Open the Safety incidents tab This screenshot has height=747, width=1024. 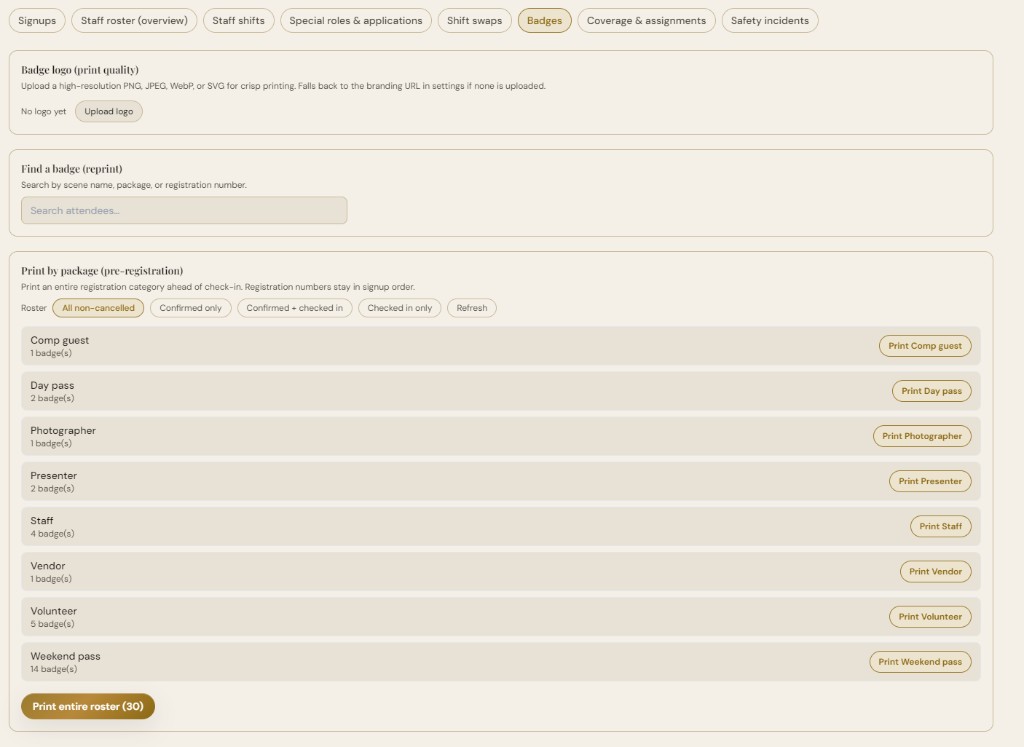tap(770, 20)
